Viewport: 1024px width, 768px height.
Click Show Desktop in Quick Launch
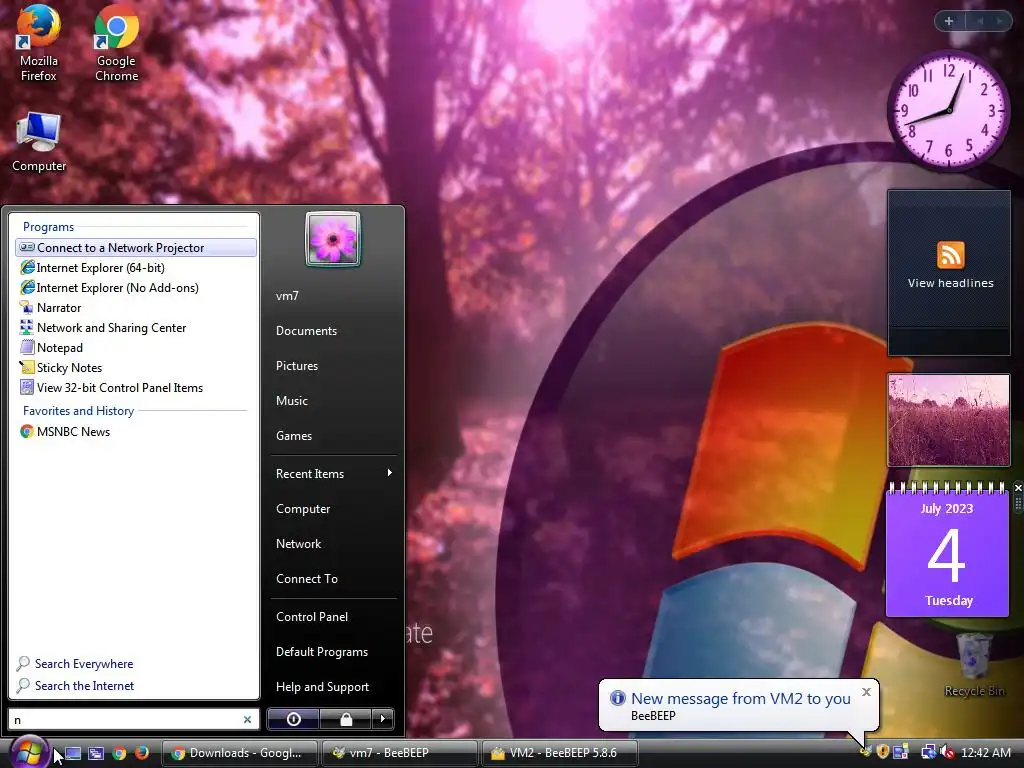coord(73,753)
